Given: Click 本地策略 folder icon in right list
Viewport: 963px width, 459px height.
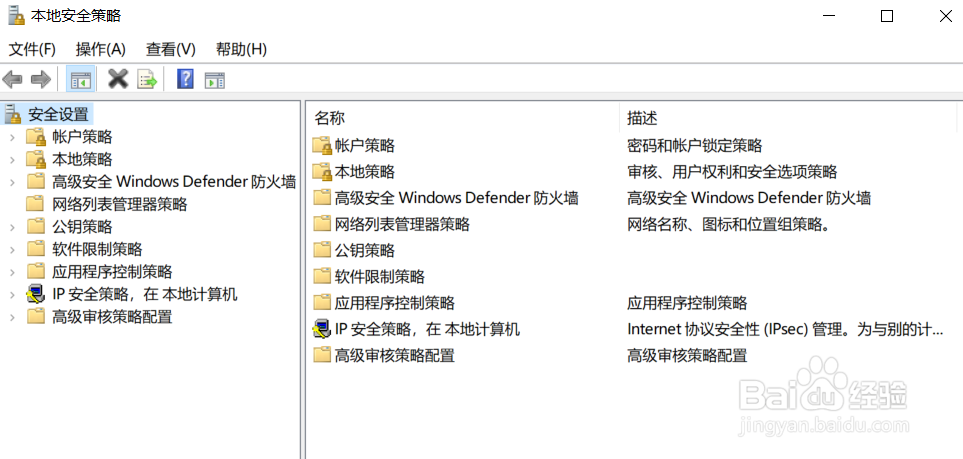Looking at the screenshot, I should click(x=322, y=172).
